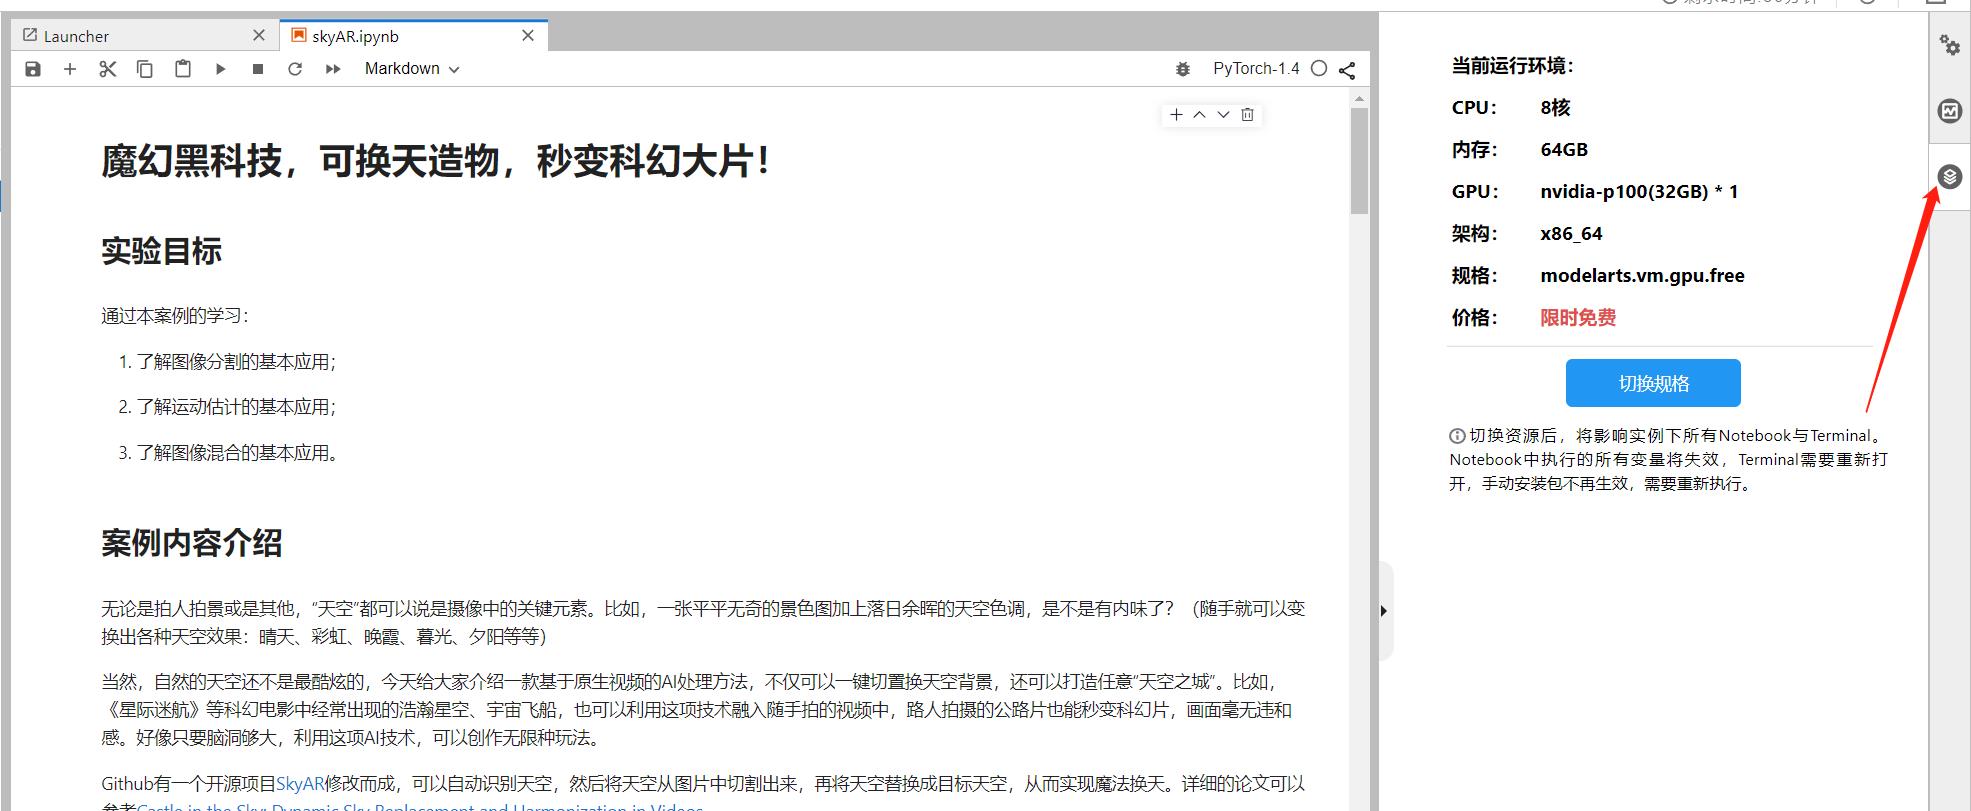Select the skyAR.ipynb tab
This screenshot has height=811, width=1971.
[413, 36]
